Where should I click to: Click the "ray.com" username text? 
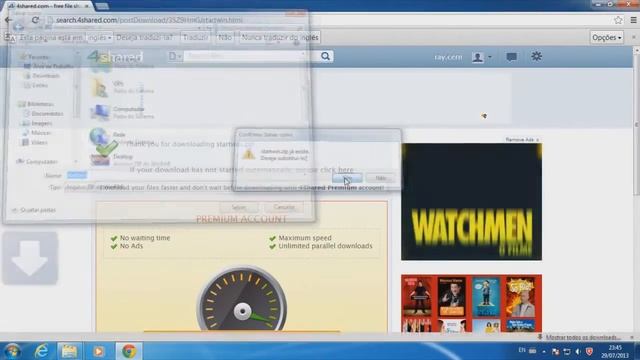point(448,57)
